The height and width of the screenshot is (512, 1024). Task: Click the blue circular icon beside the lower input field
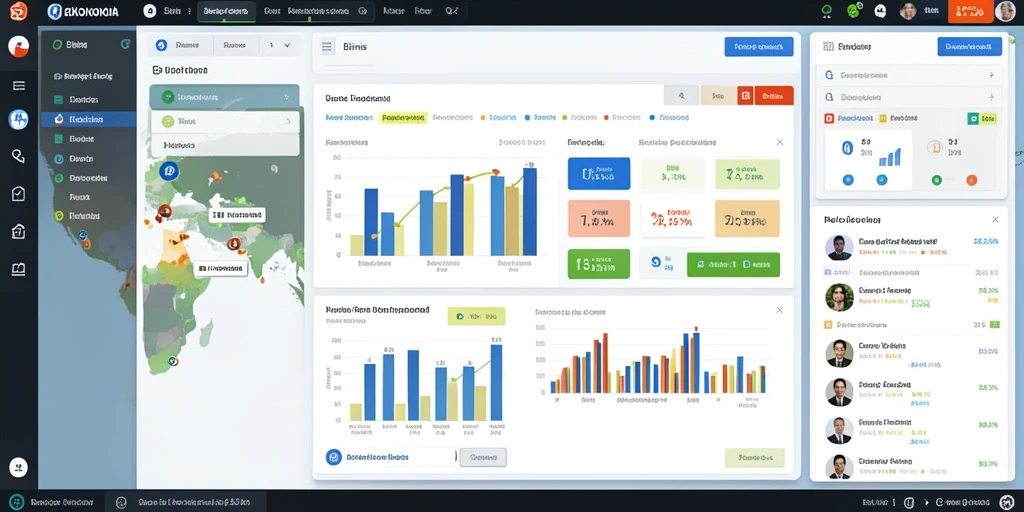coord(334,457)
